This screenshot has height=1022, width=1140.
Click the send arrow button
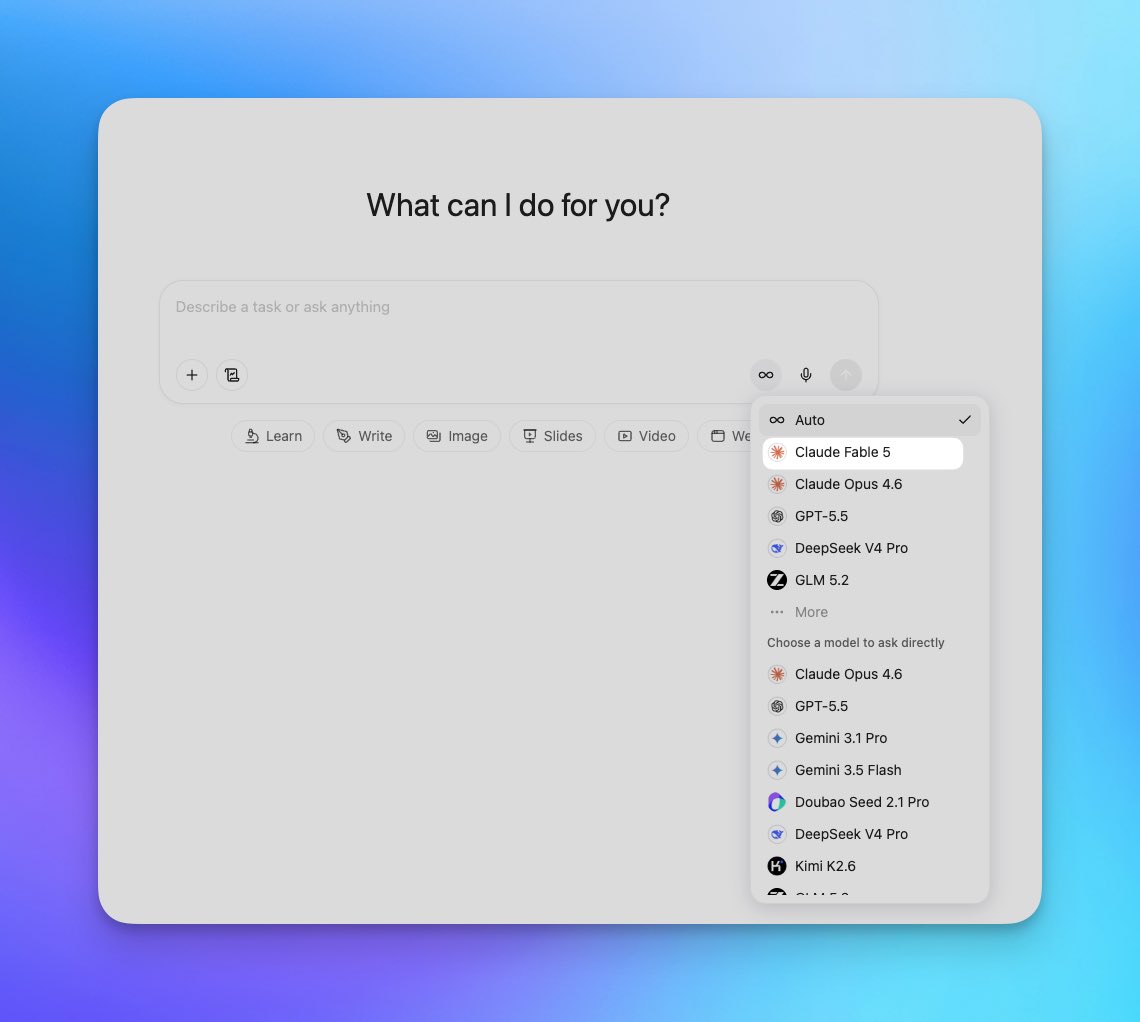(846, 375)
